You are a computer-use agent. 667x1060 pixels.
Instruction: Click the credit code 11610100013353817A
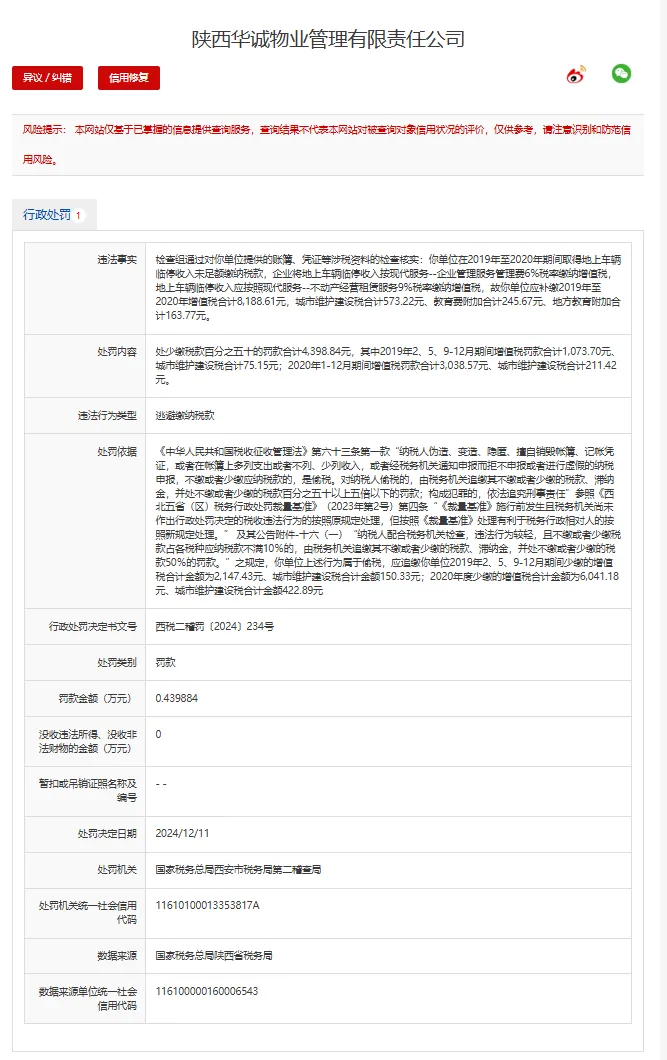click(208, 905)
